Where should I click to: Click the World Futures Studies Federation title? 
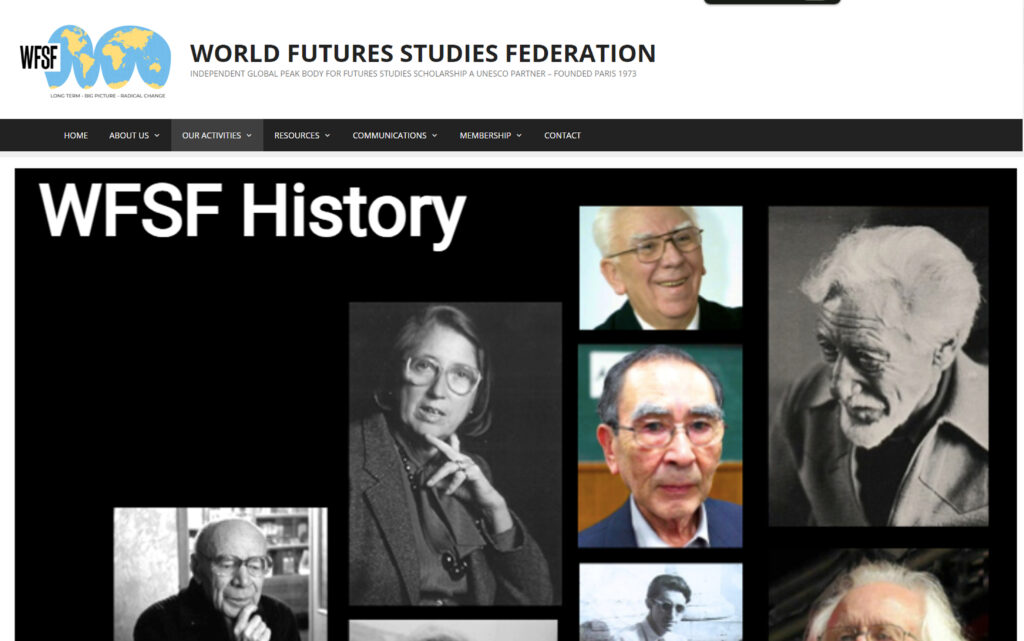point(423,53)
